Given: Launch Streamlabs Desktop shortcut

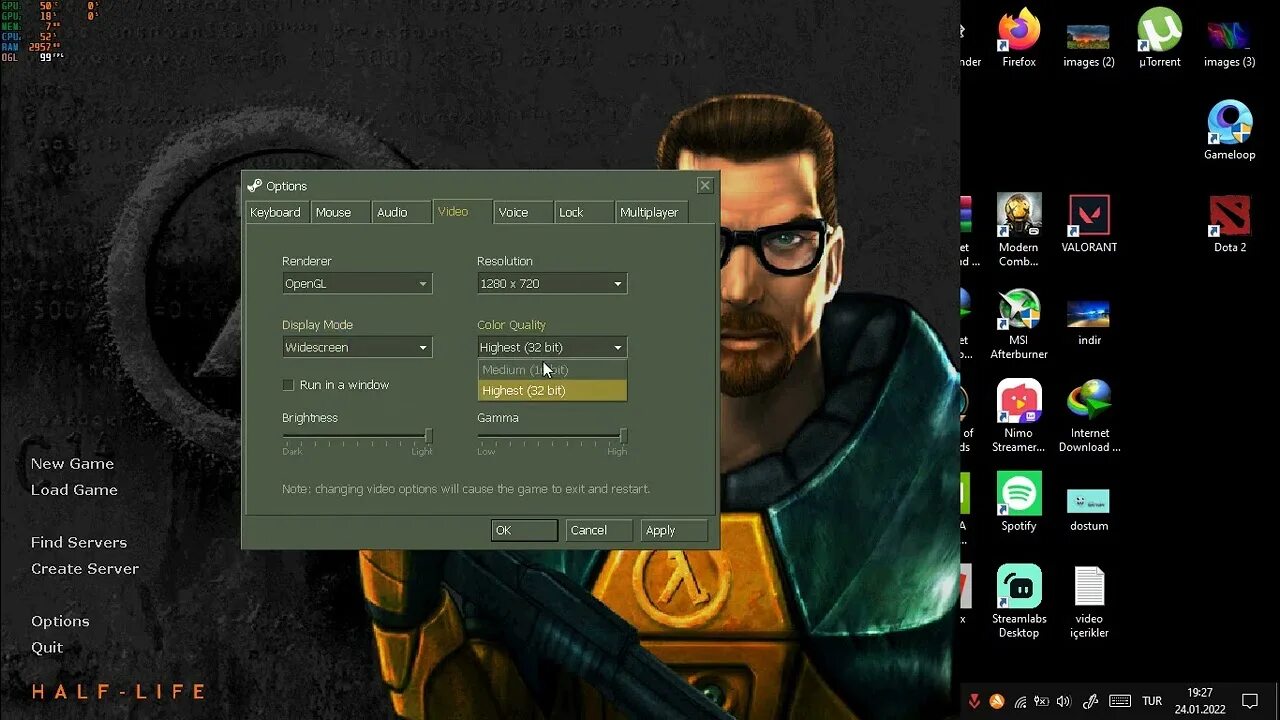Looking at the screenshot, I should pos(1018,602).
